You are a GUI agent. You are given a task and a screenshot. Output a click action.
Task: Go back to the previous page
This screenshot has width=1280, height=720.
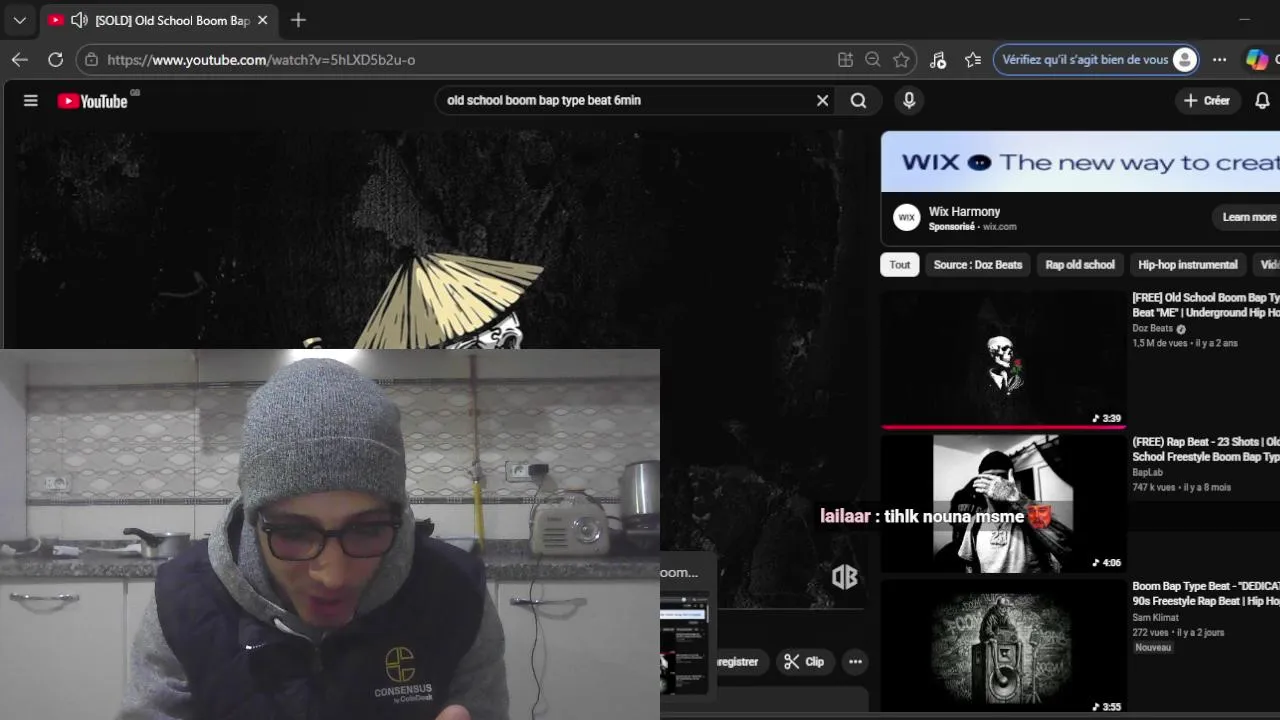[x=20, y=60]
